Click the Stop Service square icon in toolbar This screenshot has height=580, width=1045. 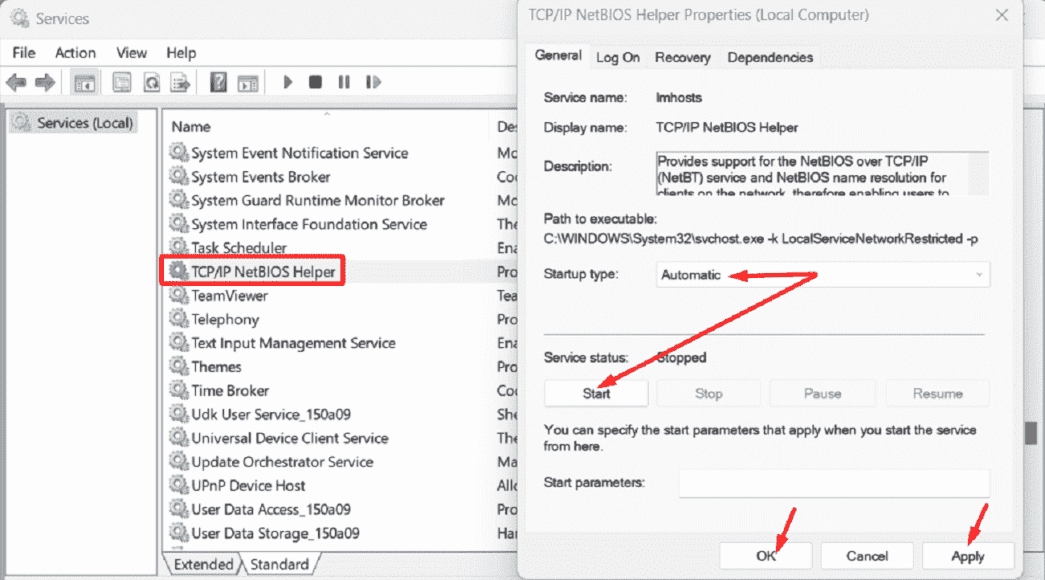pos(315,82)
